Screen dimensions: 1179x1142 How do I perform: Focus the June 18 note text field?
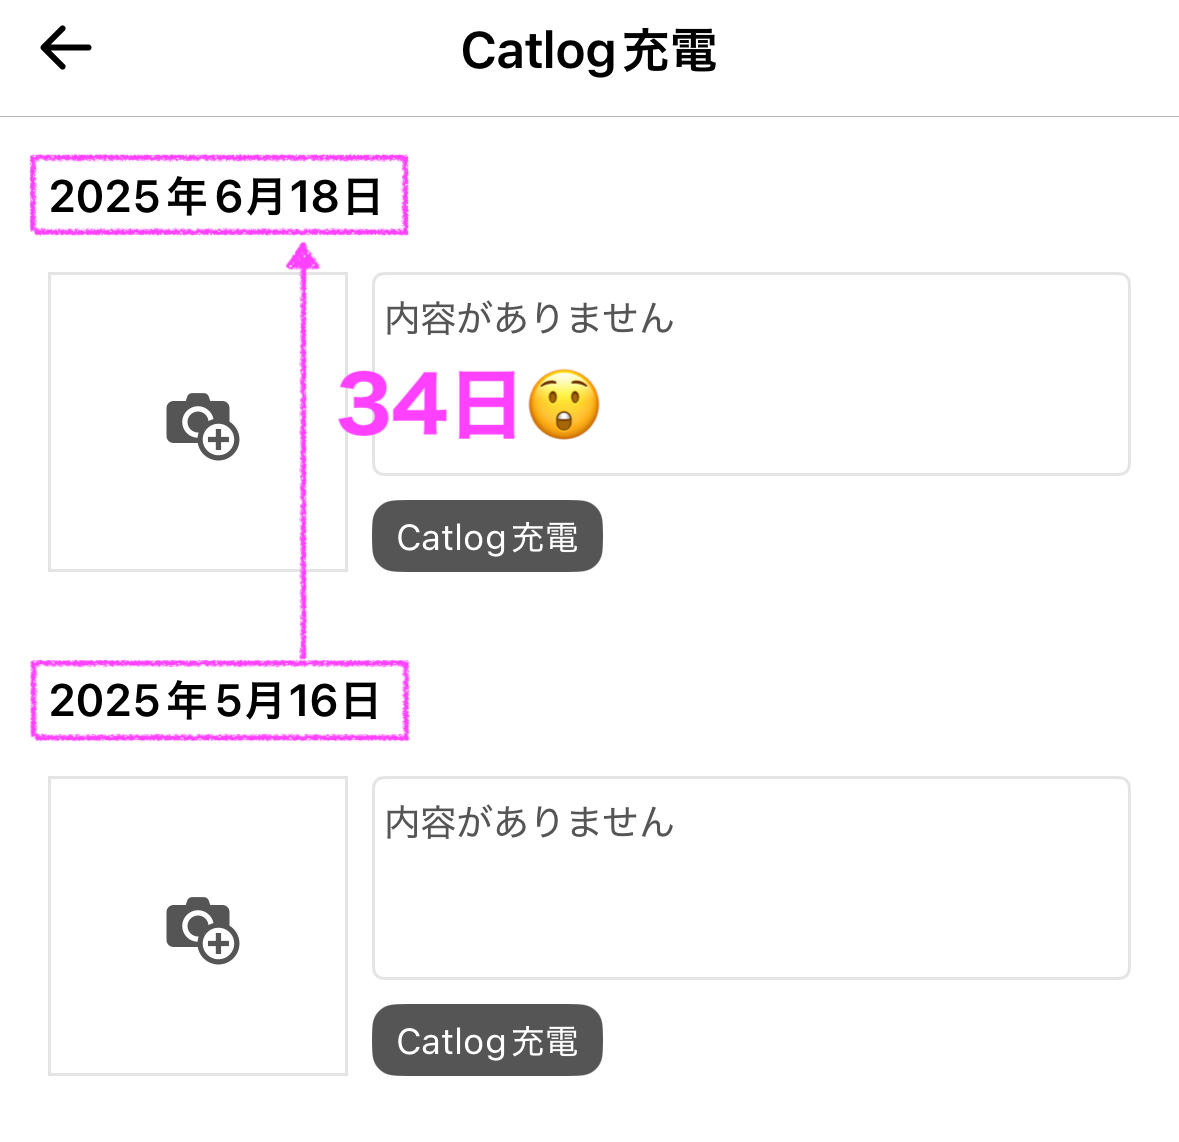751,374
